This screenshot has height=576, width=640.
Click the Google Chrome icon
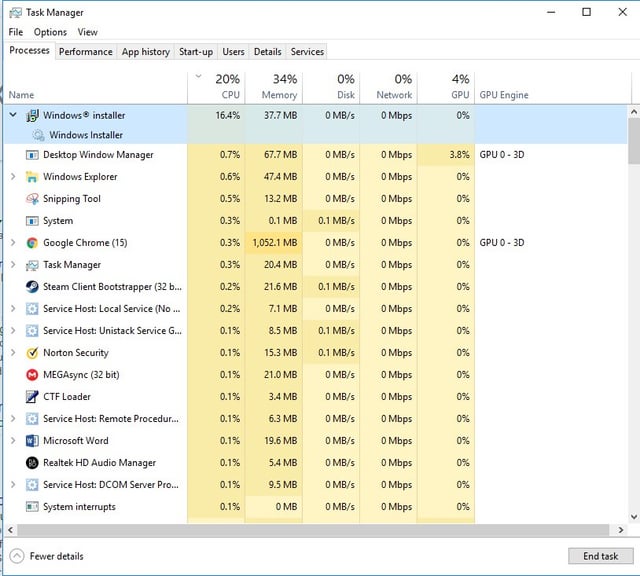32,243
